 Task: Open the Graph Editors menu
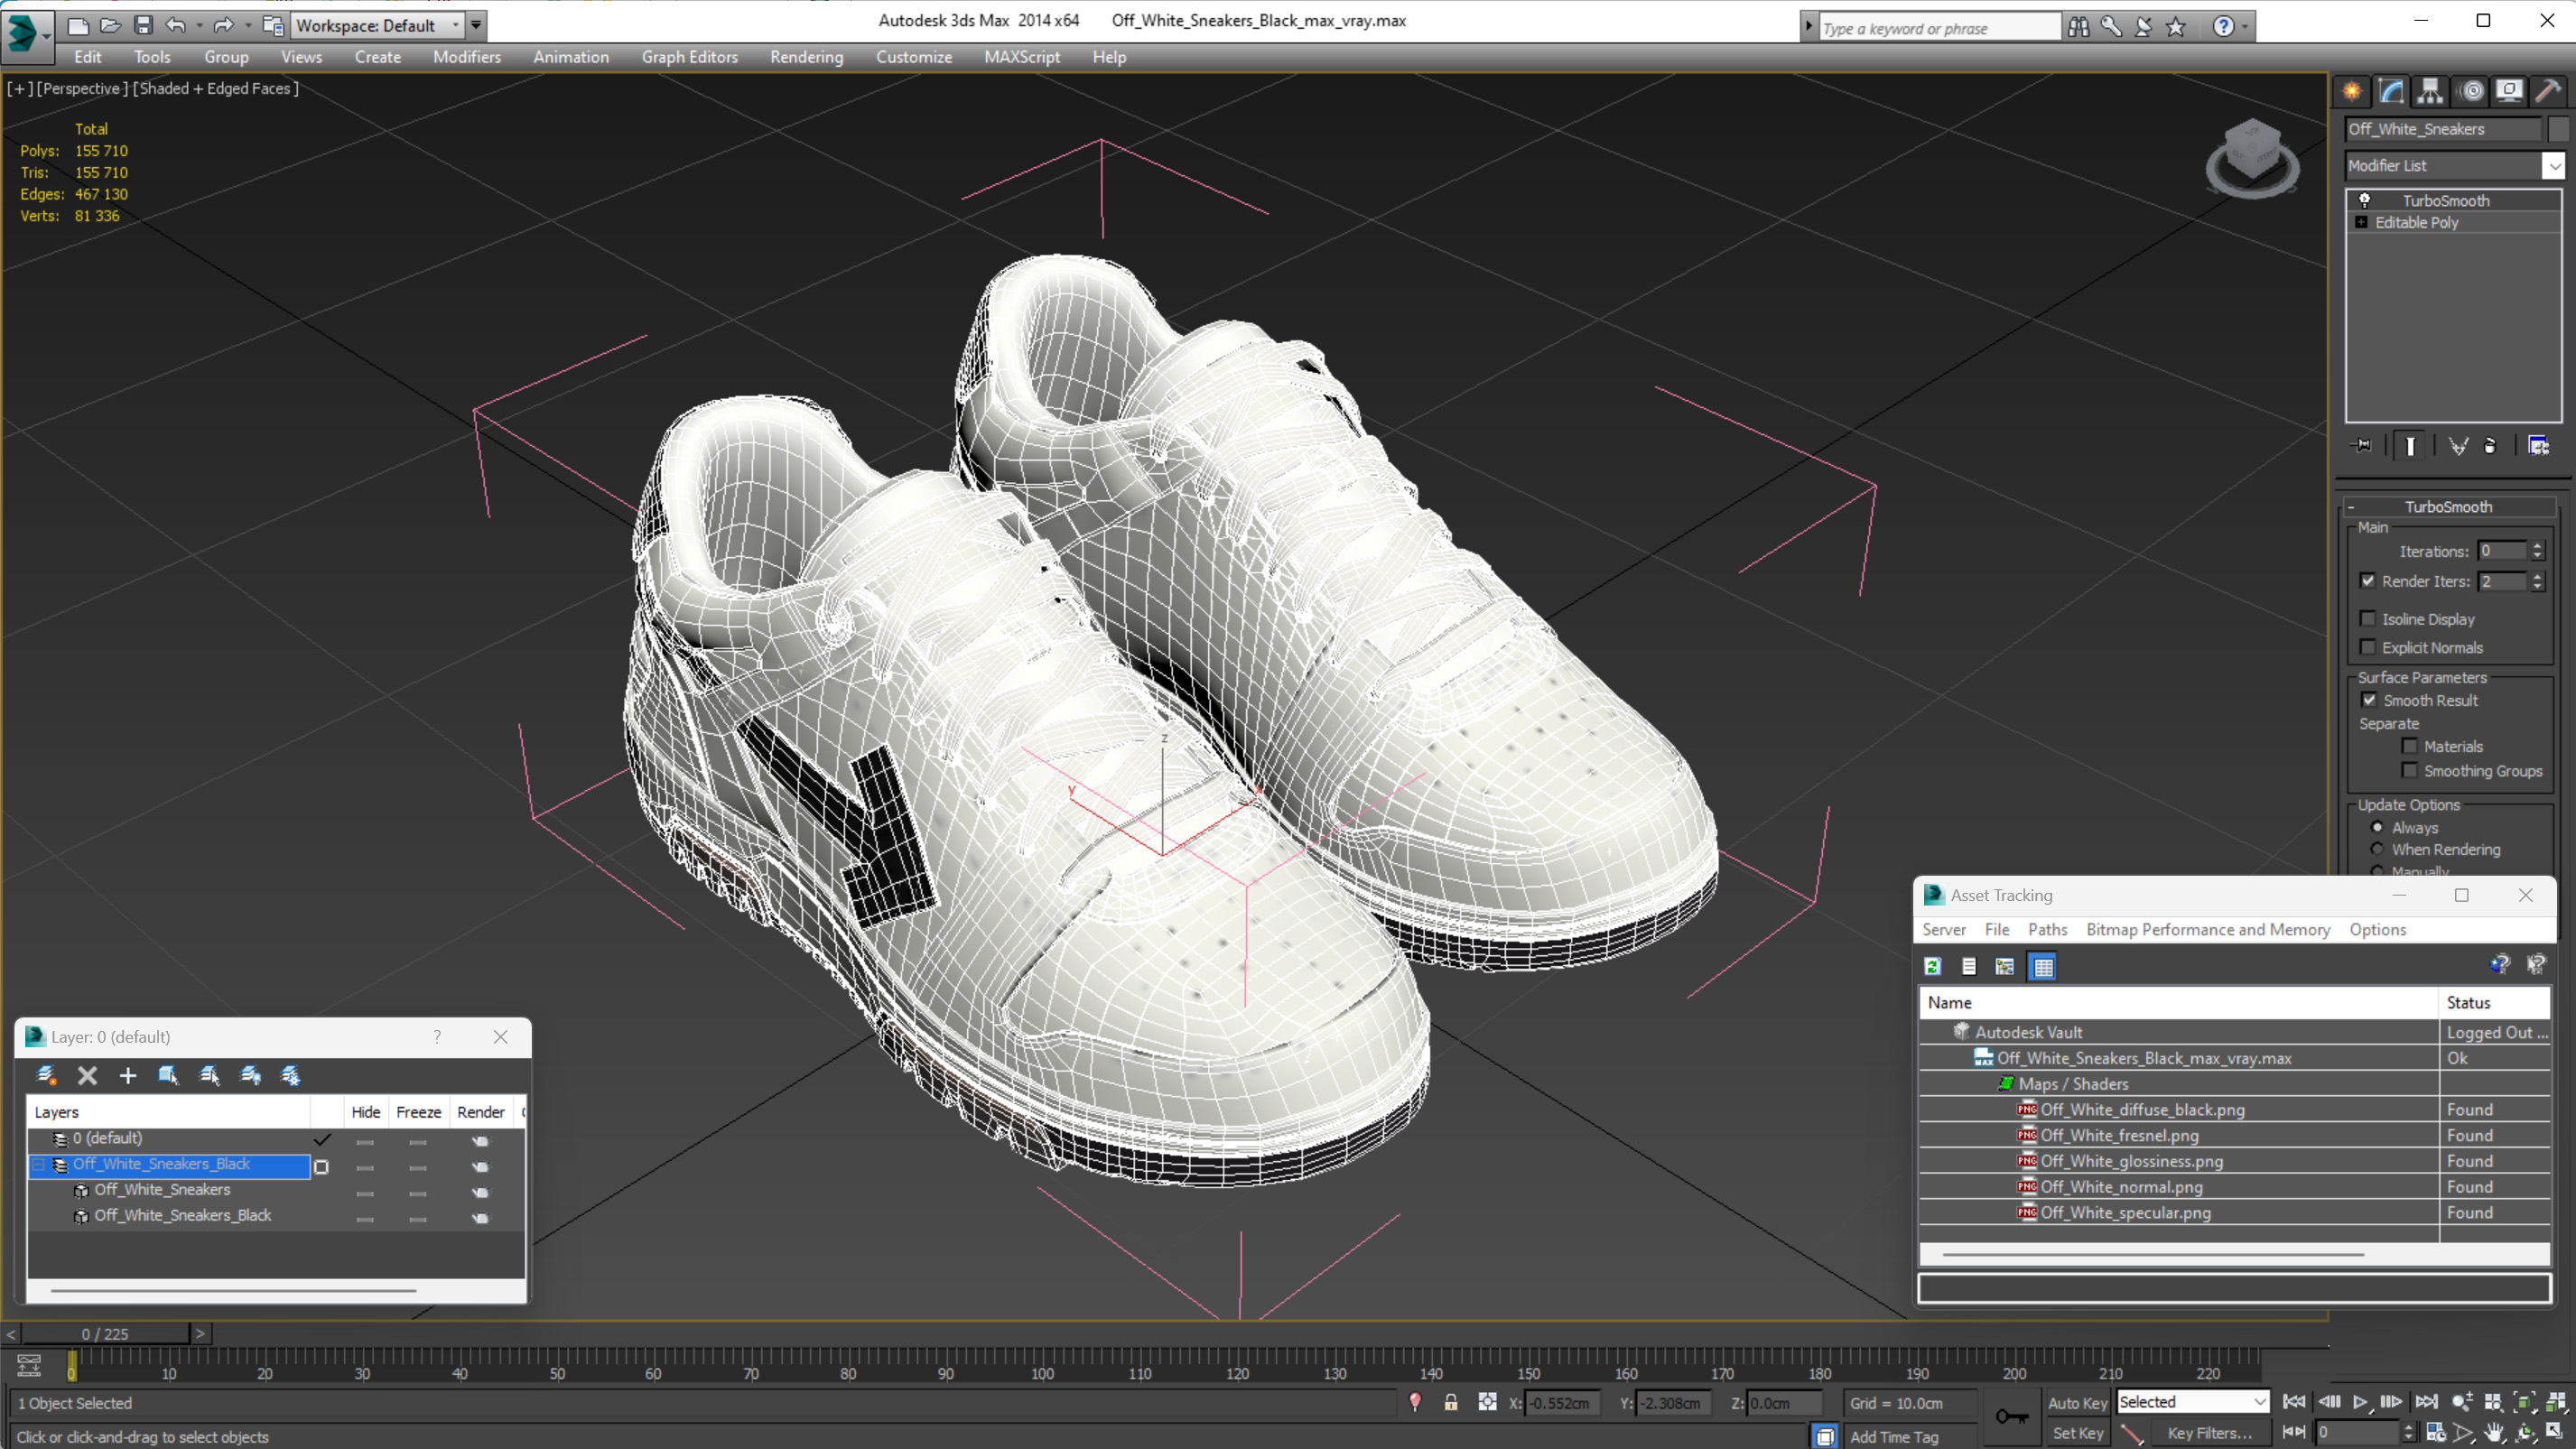[689, 57]
